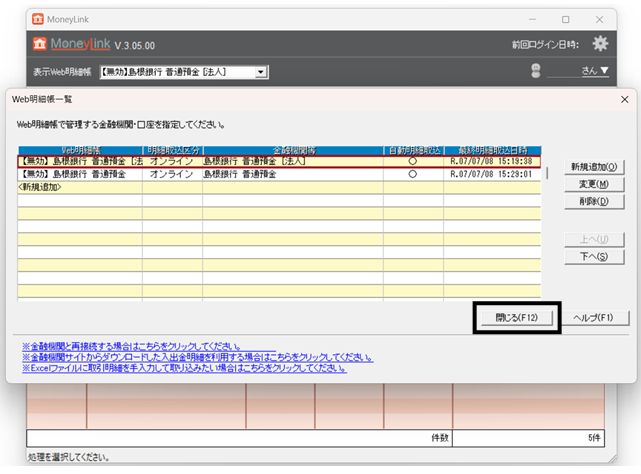This screenshot has height=474, width=641.
Task: Click the 自動明細取込 column header
Action: pos(414,151)
